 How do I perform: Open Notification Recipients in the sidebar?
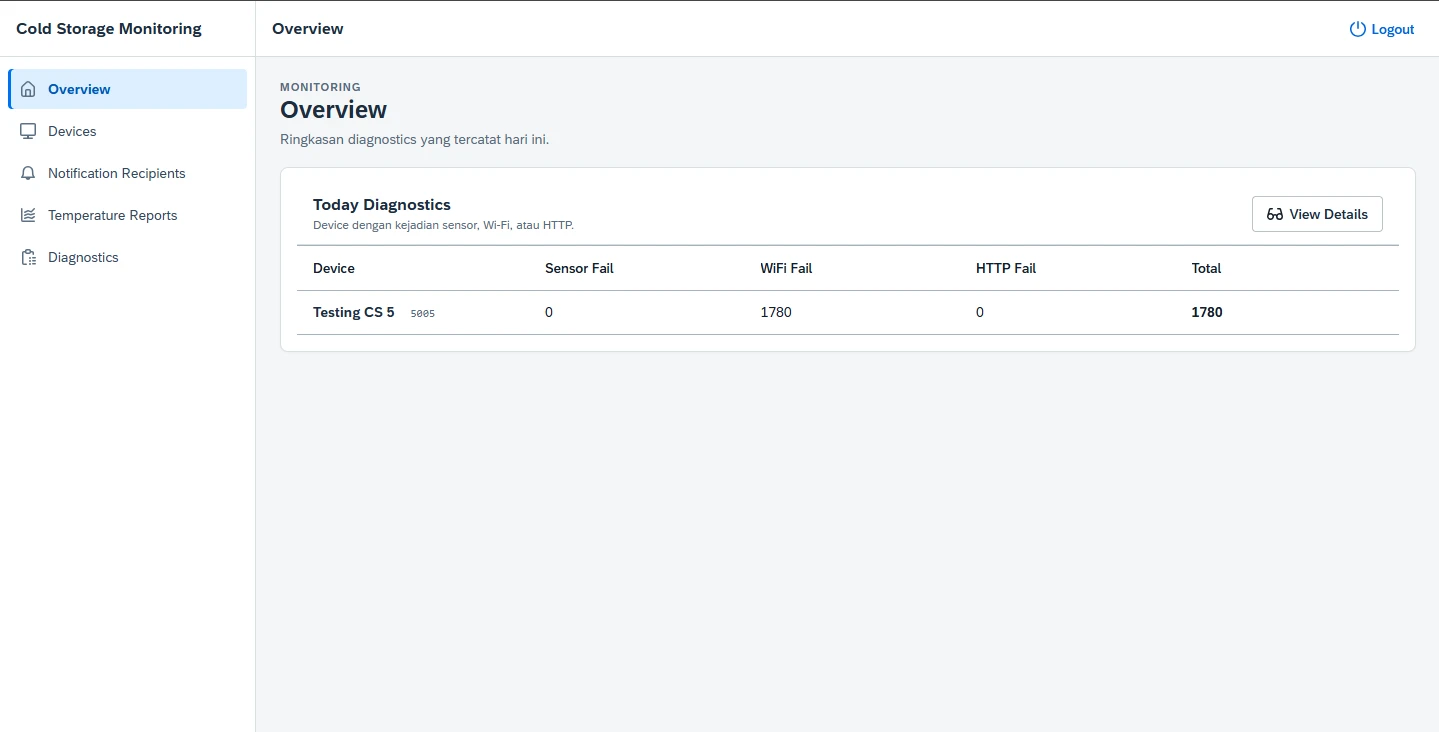click(x=128, y=173)
